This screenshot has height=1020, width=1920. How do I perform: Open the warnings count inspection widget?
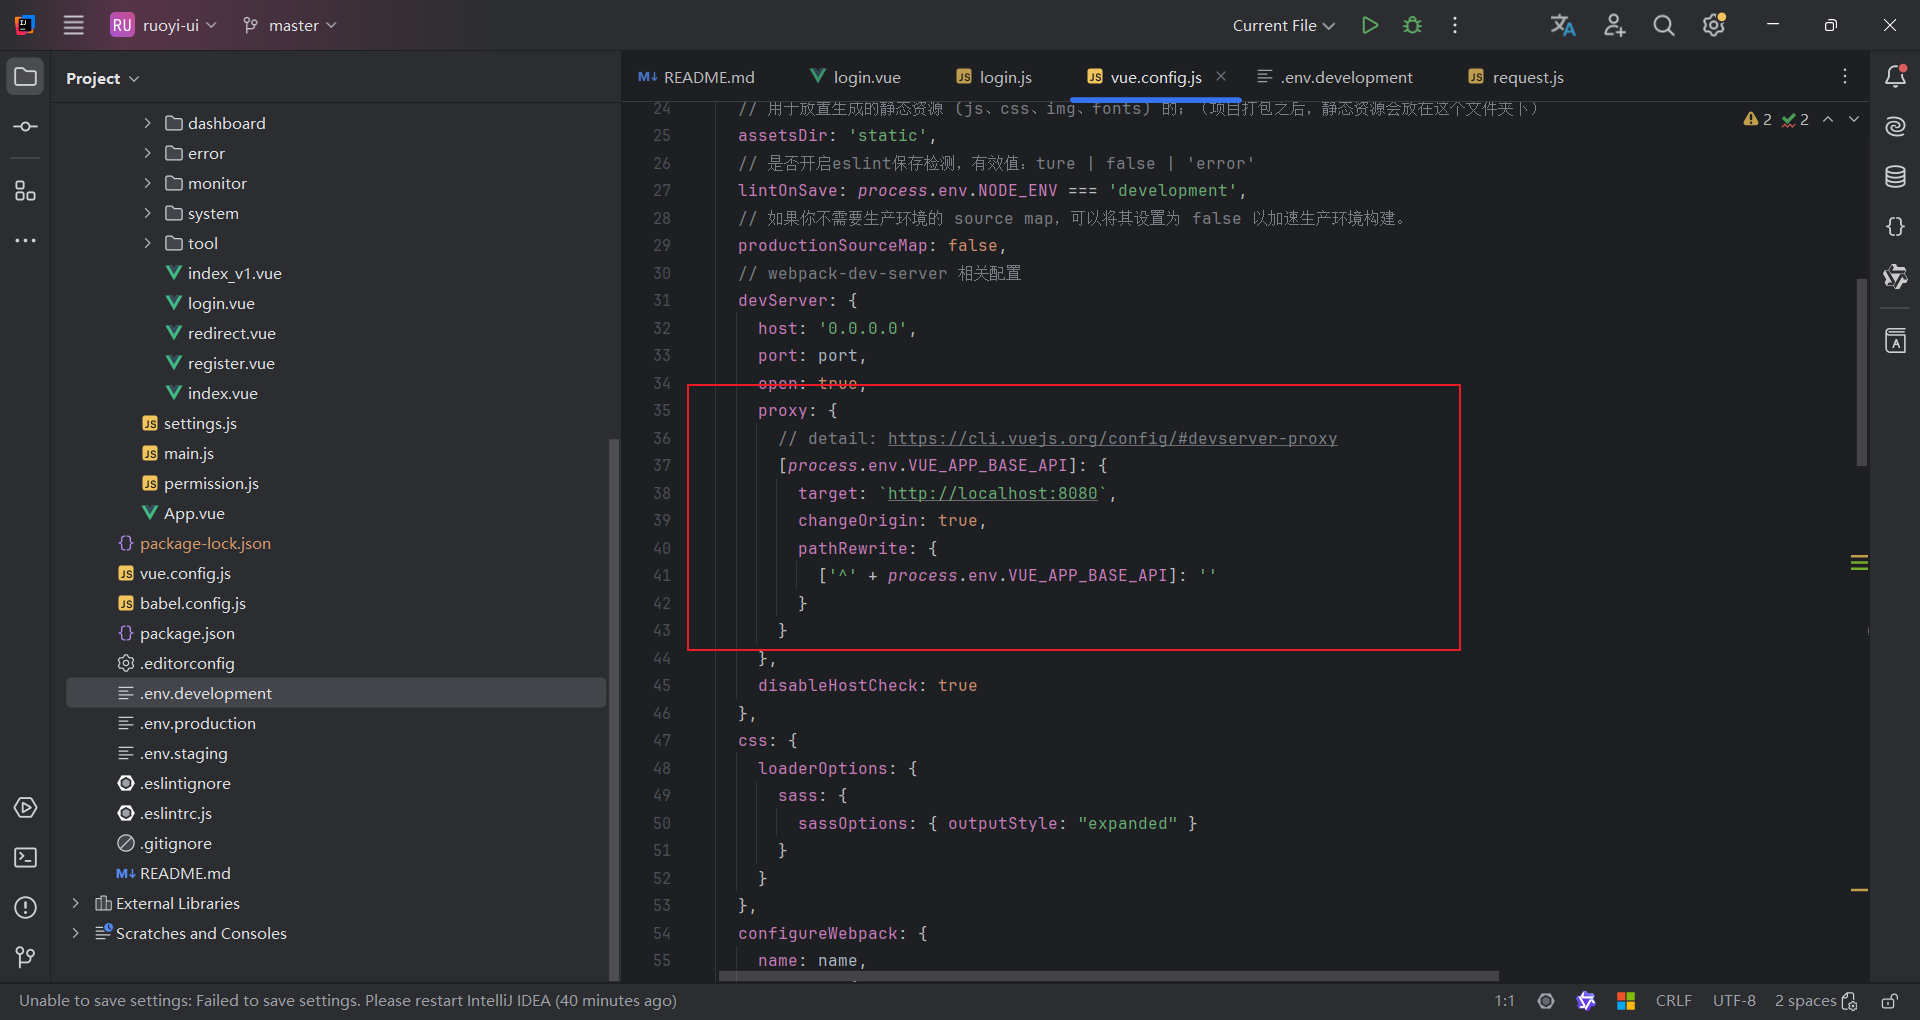(1757, 119)
